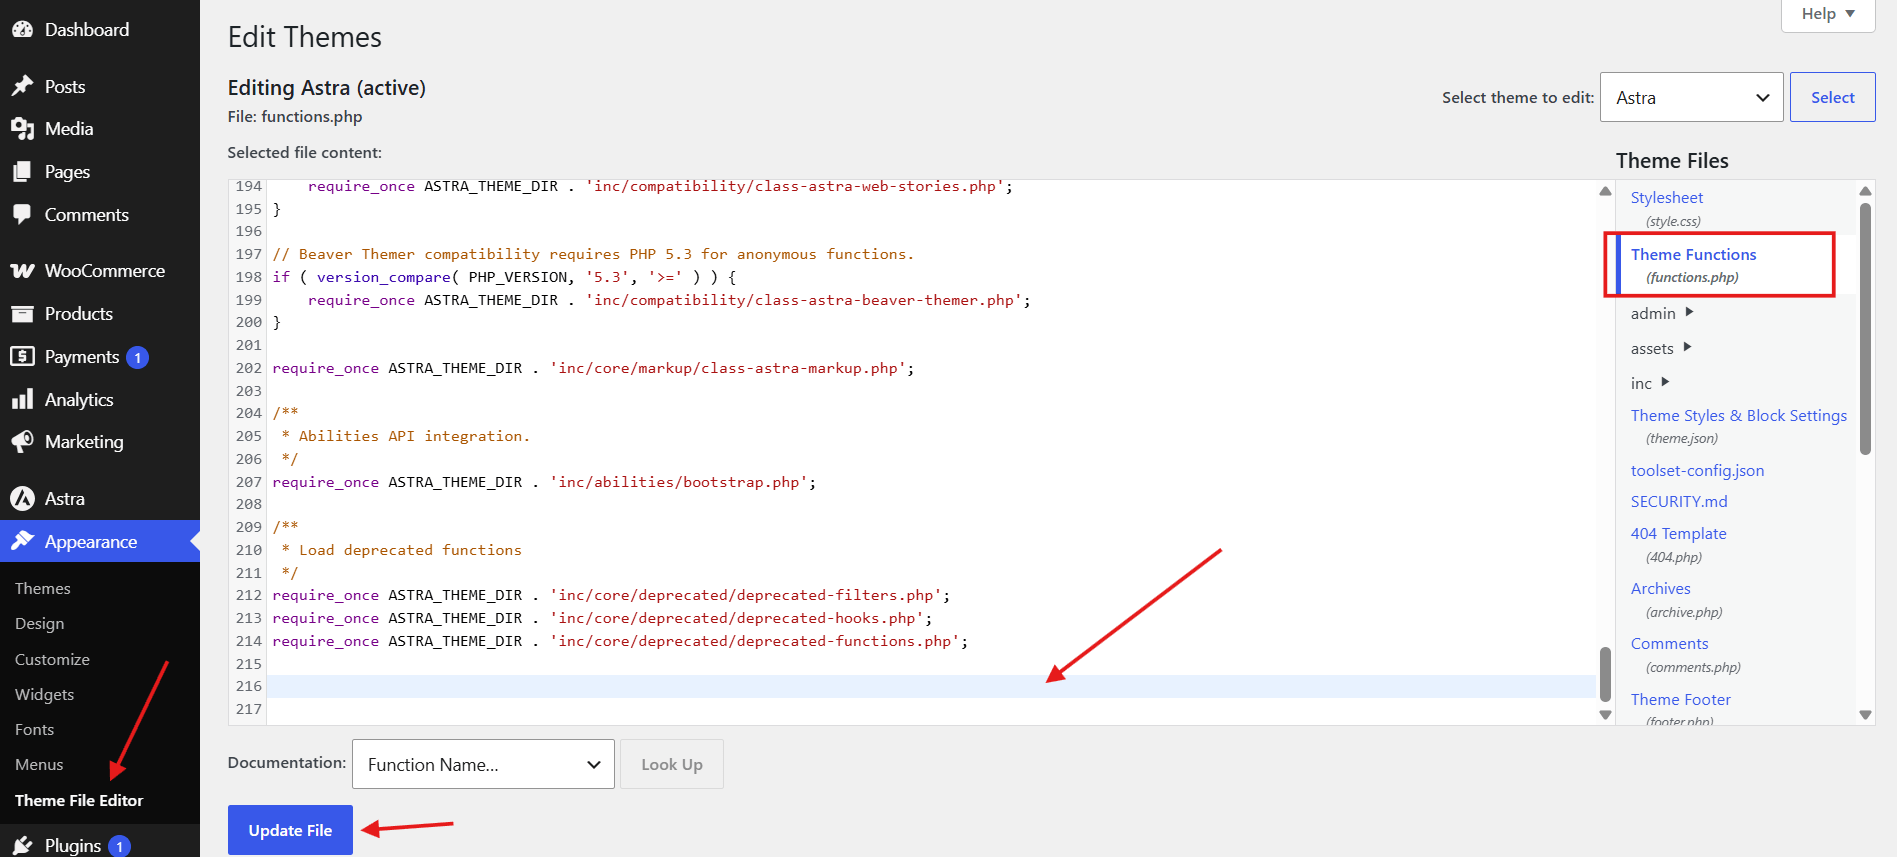Click the Comments speech bubble icon
Image resolution: width=1897 pixels, height=857 pixels.
[x=22, y=214]
